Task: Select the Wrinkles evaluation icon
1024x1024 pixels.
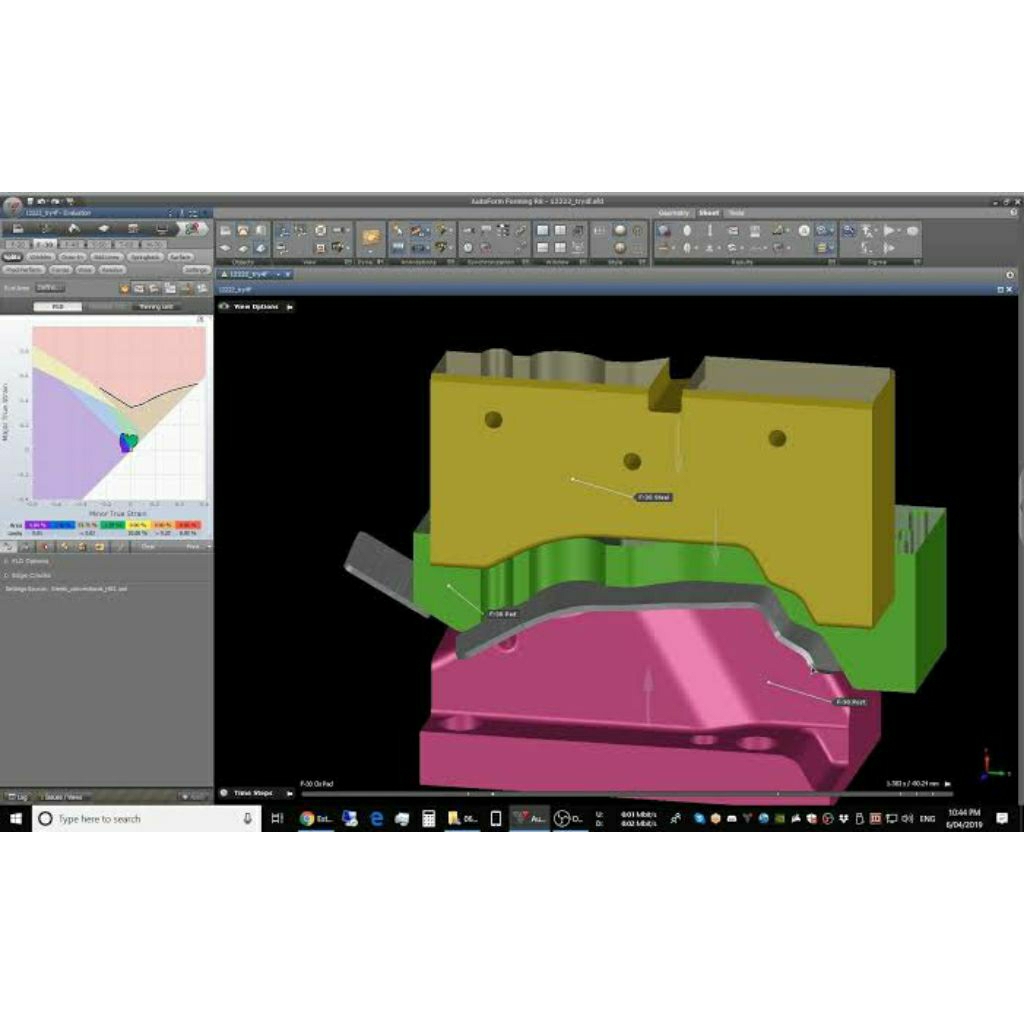Action: click(x=41, y=257)
